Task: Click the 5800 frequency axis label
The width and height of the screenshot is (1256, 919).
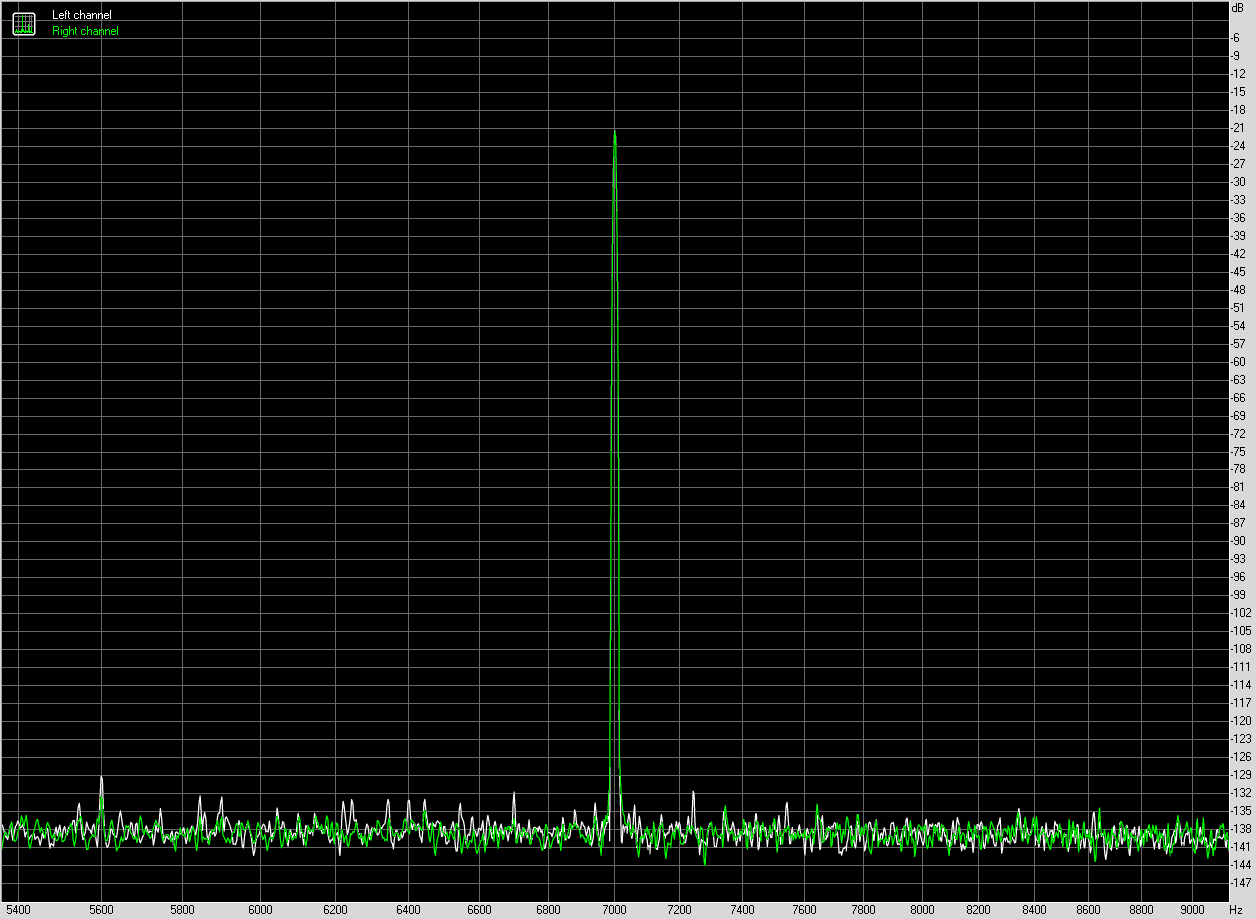Action: point(182,909)
